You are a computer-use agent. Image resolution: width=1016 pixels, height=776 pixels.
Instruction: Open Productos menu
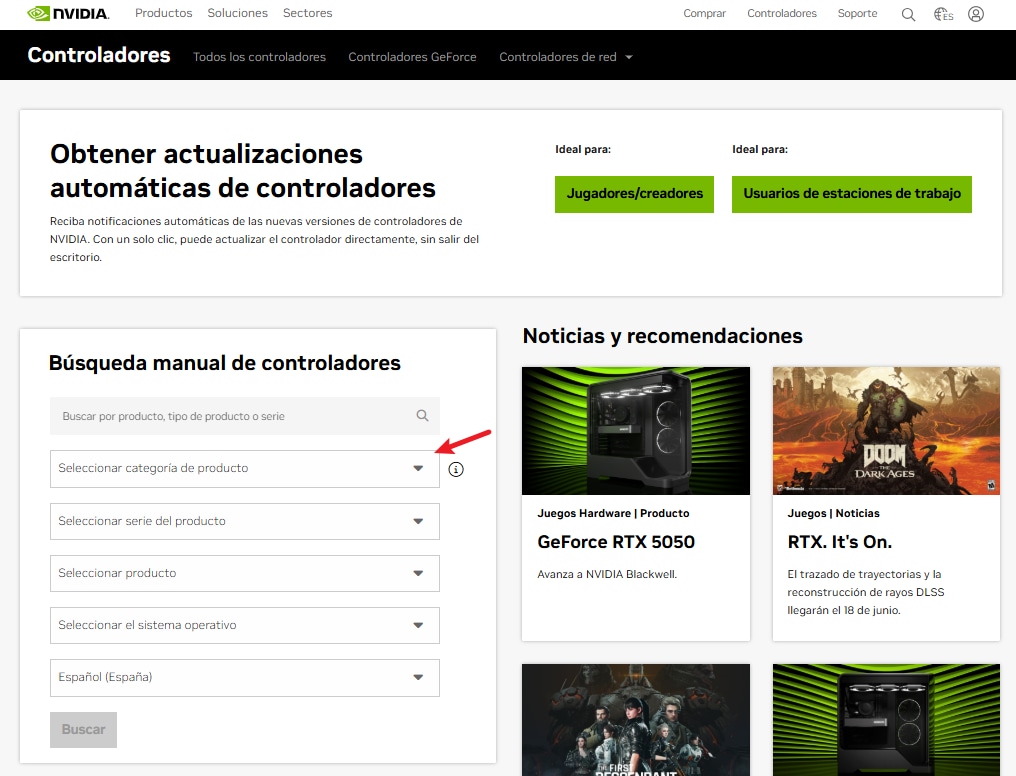click(x=163, y=13)
